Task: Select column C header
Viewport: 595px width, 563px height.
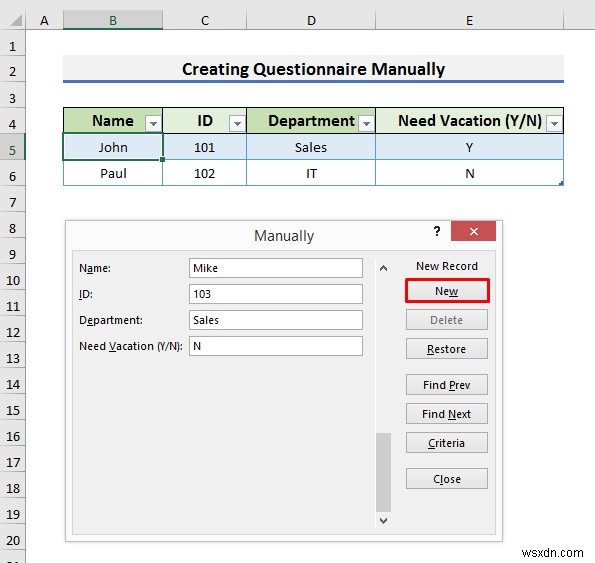Action: (x=205, y=20)
